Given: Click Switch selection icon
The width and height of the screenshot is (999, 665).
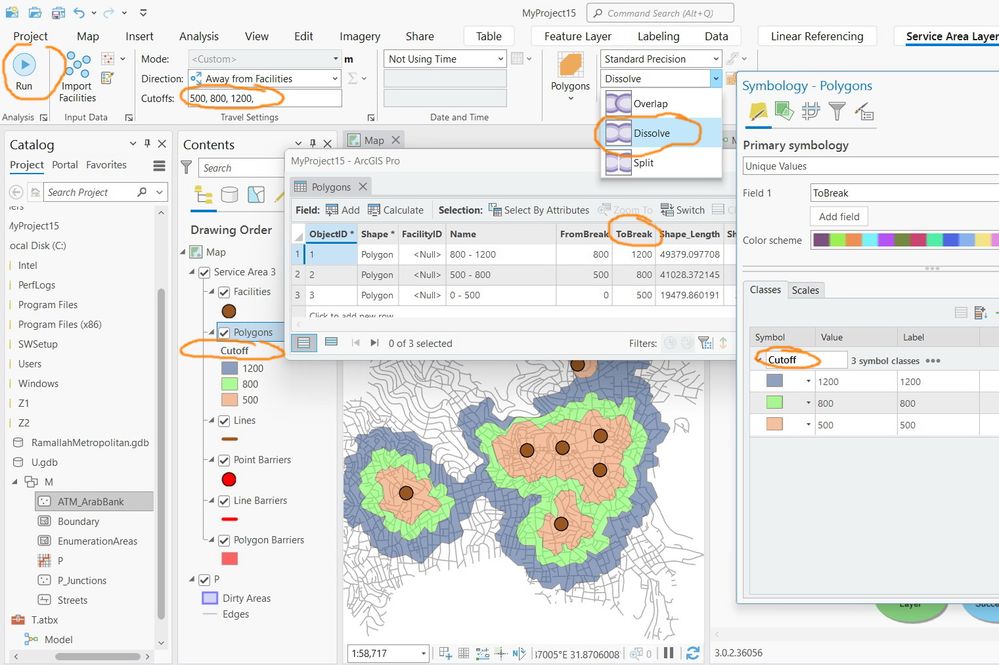Looking at the screenshot, I should click(x=667, y=210).
